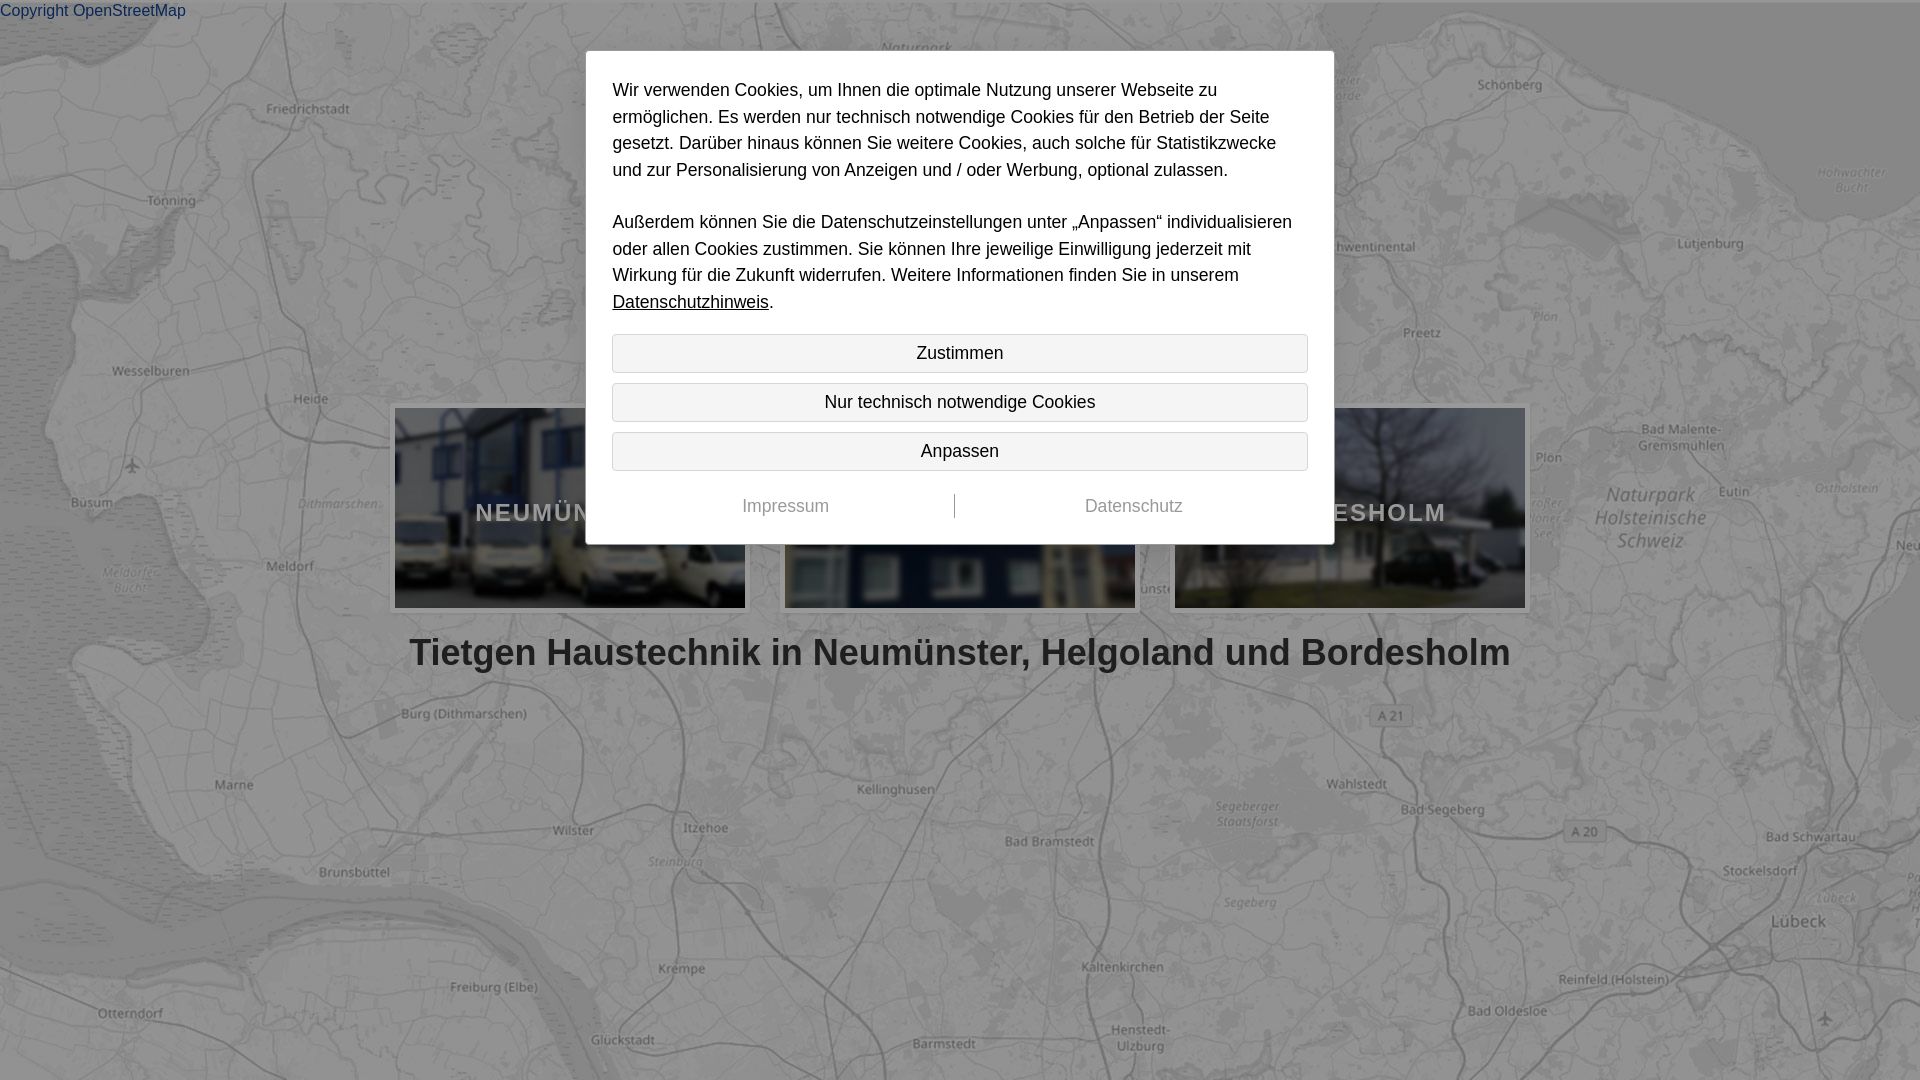Click the Tietgen Haustechnik heading text
The width and height of the screenshot is (1920, 1080).
(960, 653)
